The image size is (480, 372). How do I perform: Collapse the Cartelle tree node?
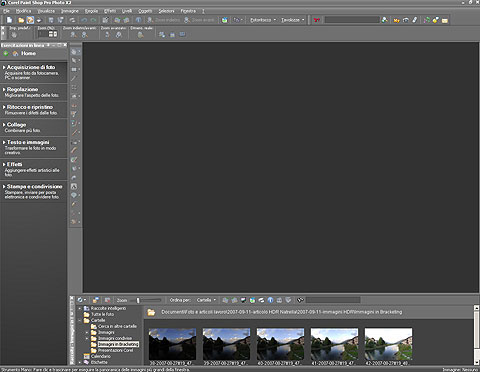[80, 320]
